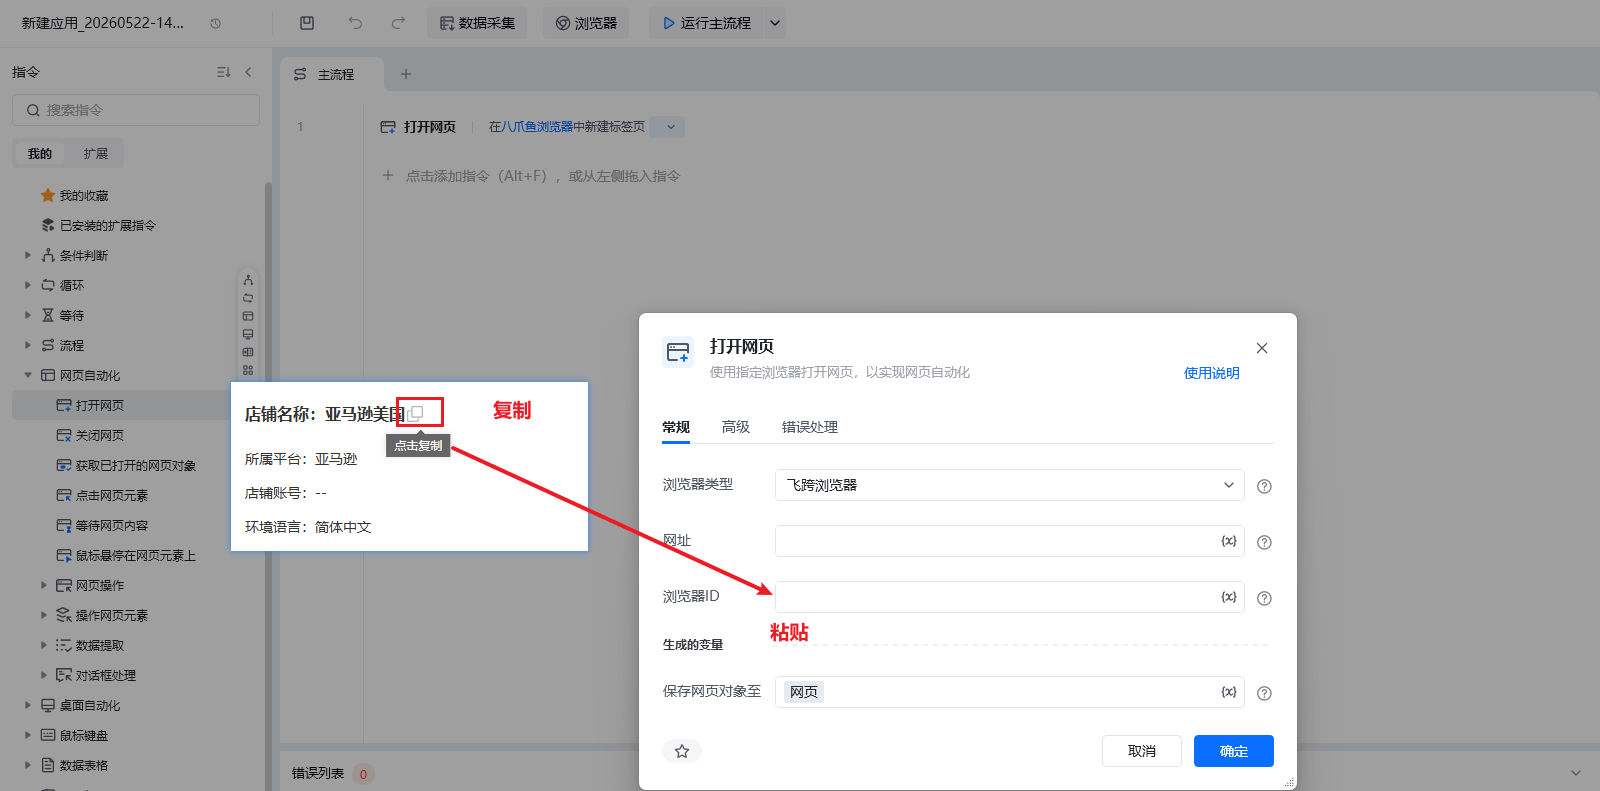Viewport: 1600px width, 791px height.
Task: Expand the 循环 category
Action: 28,285
